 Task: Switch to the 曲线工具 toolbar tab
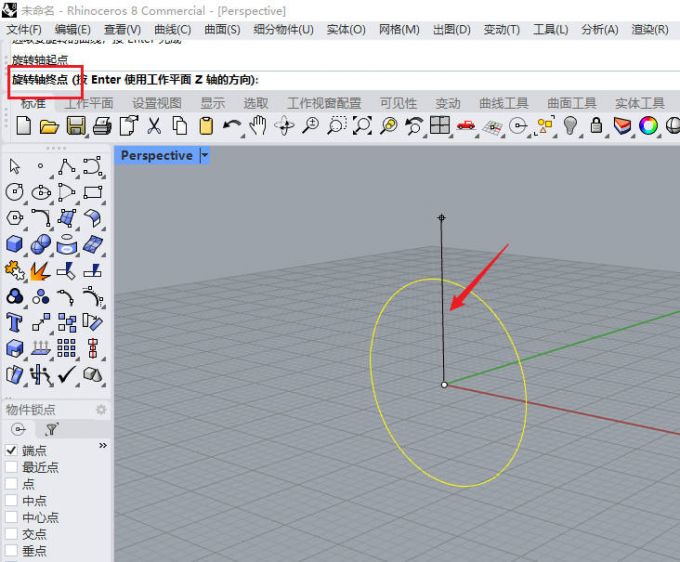(x=503, y=103)
